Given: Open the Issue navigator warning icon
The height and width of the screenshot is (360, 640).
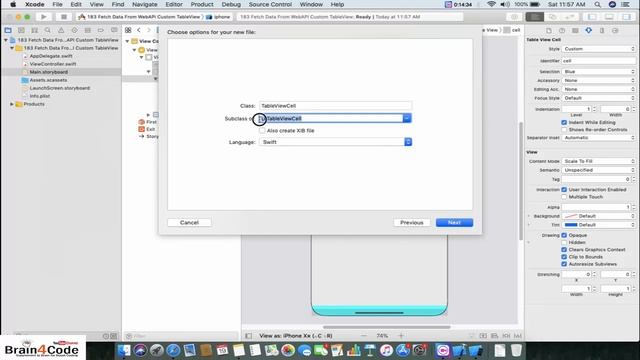Looking at the screenshot, I should pos(61,30).
